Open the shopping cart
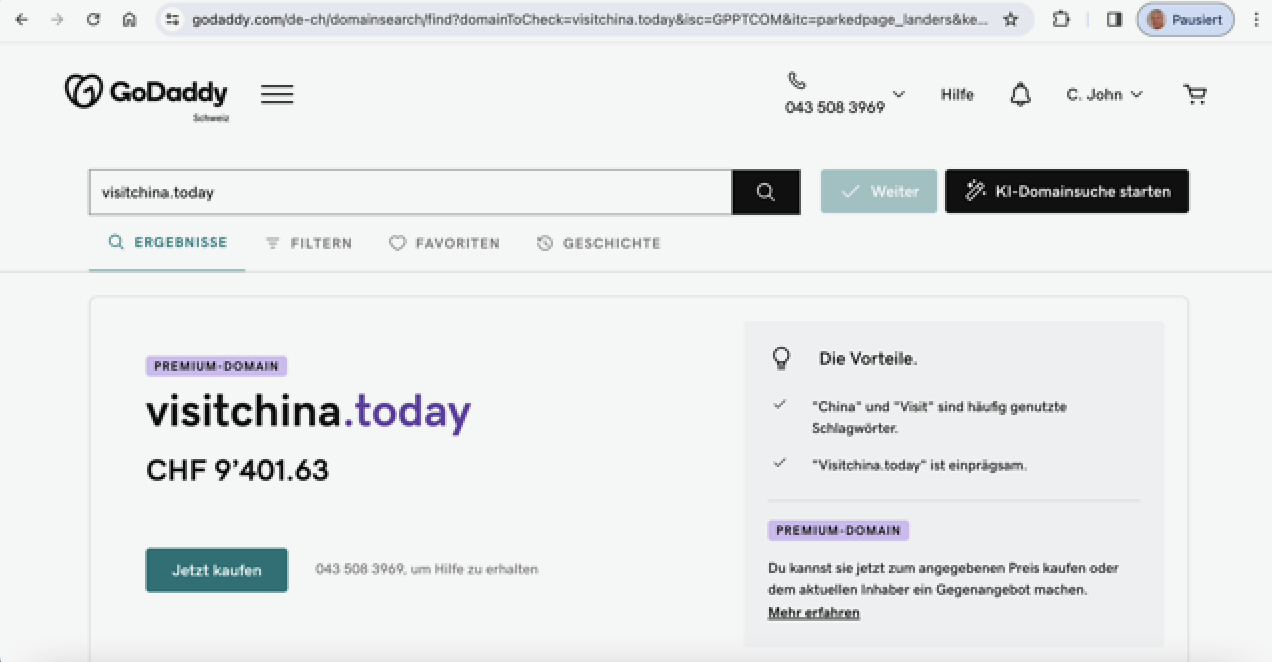Image resolution: width=1272 pixels, height=662 pixels. pyautogui.click(x=1195, y=95)
